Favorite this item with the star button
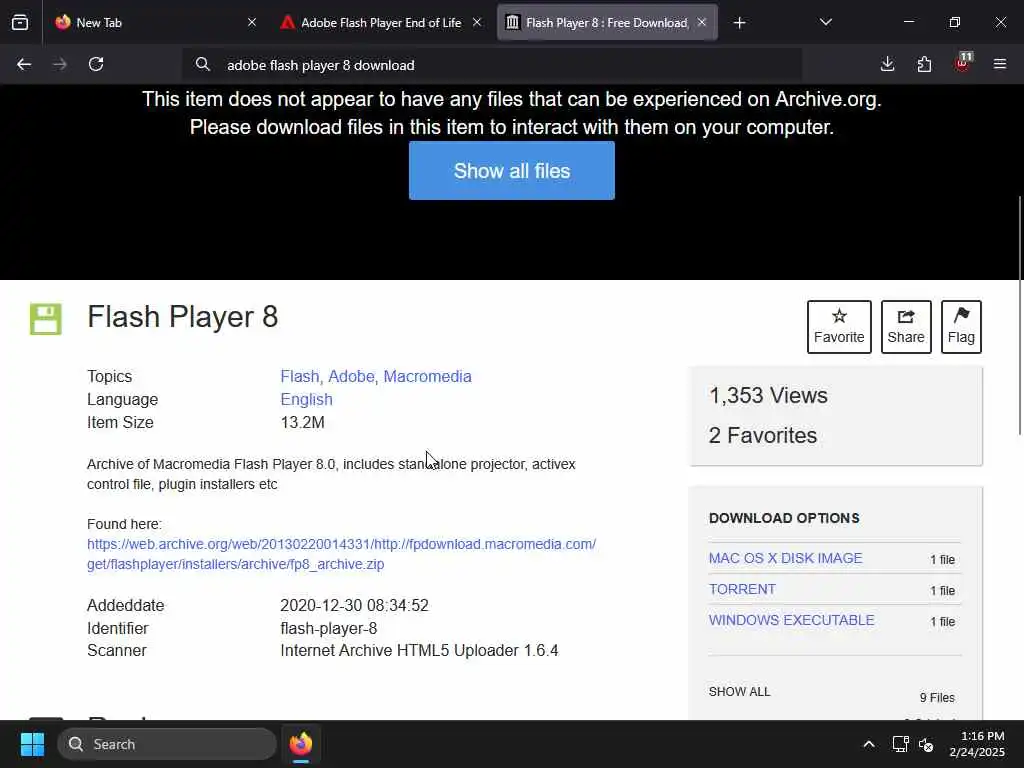 (839, 327)
